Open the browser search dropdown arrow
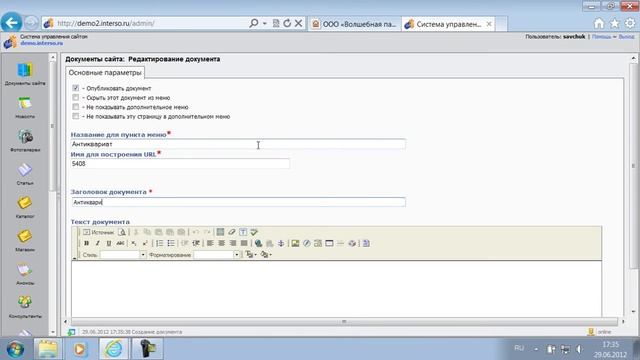 click(x=264, y=24)
